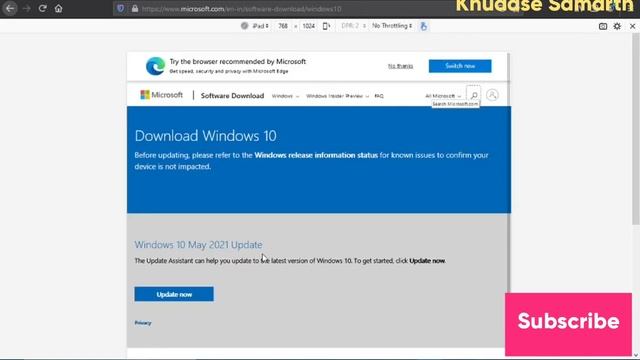640x360 pixels.
Task: Expand the Windows Insider Preview menu
Action: (337, 96)
